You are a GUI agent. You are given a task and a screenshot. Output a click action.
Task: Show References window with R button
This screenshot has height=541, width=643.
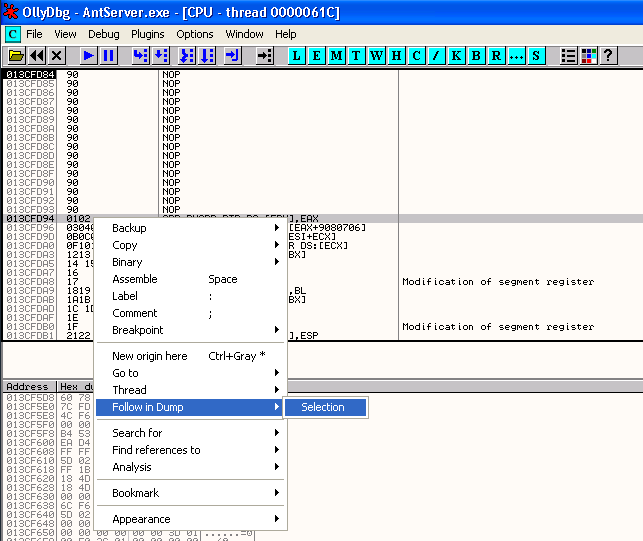tap(496, 56)
